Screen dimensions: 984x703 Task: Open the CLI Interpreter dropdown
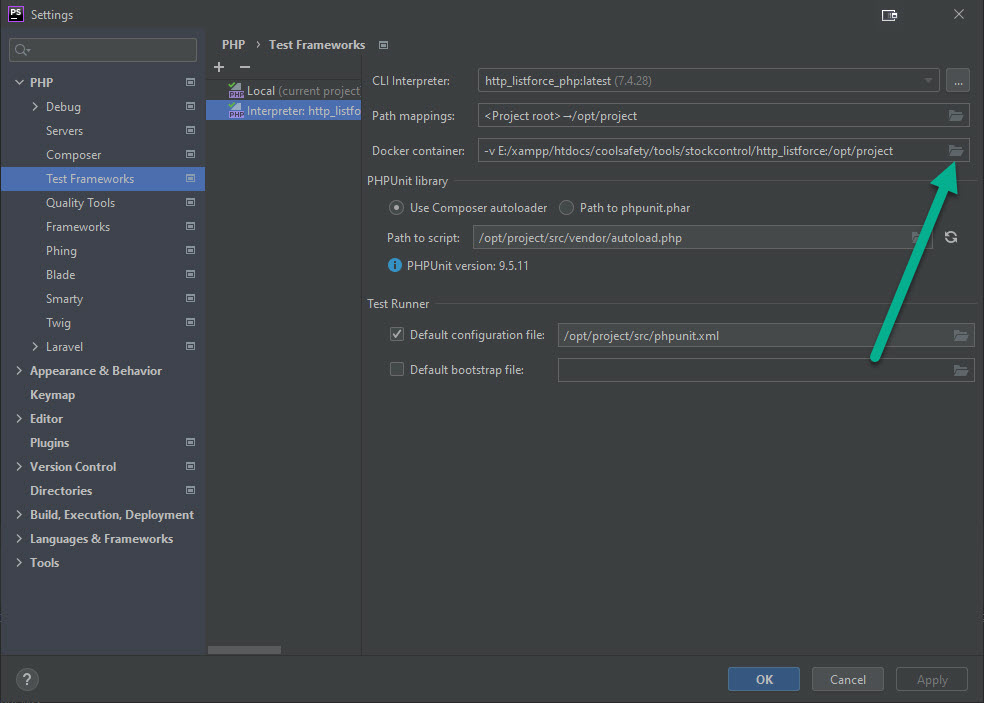tap(929, 81)
